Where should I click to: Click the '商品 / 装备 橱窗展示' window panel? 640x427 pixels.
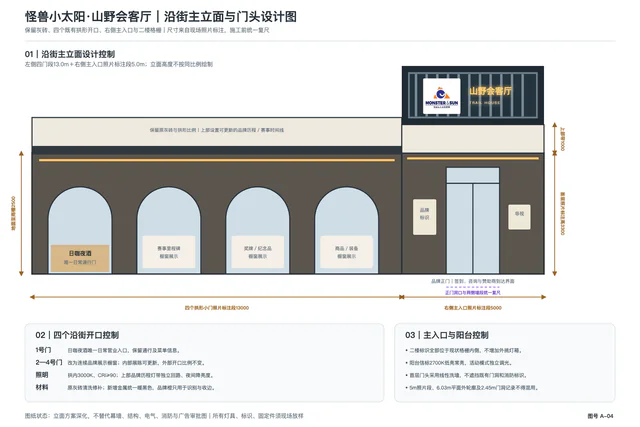click(x=347, y=252)
